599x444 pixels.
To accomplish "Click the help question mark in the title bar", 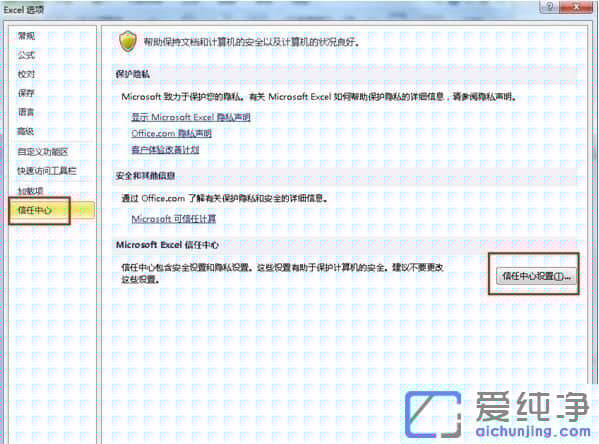I will pyautogui.click(x=550, y=7).
